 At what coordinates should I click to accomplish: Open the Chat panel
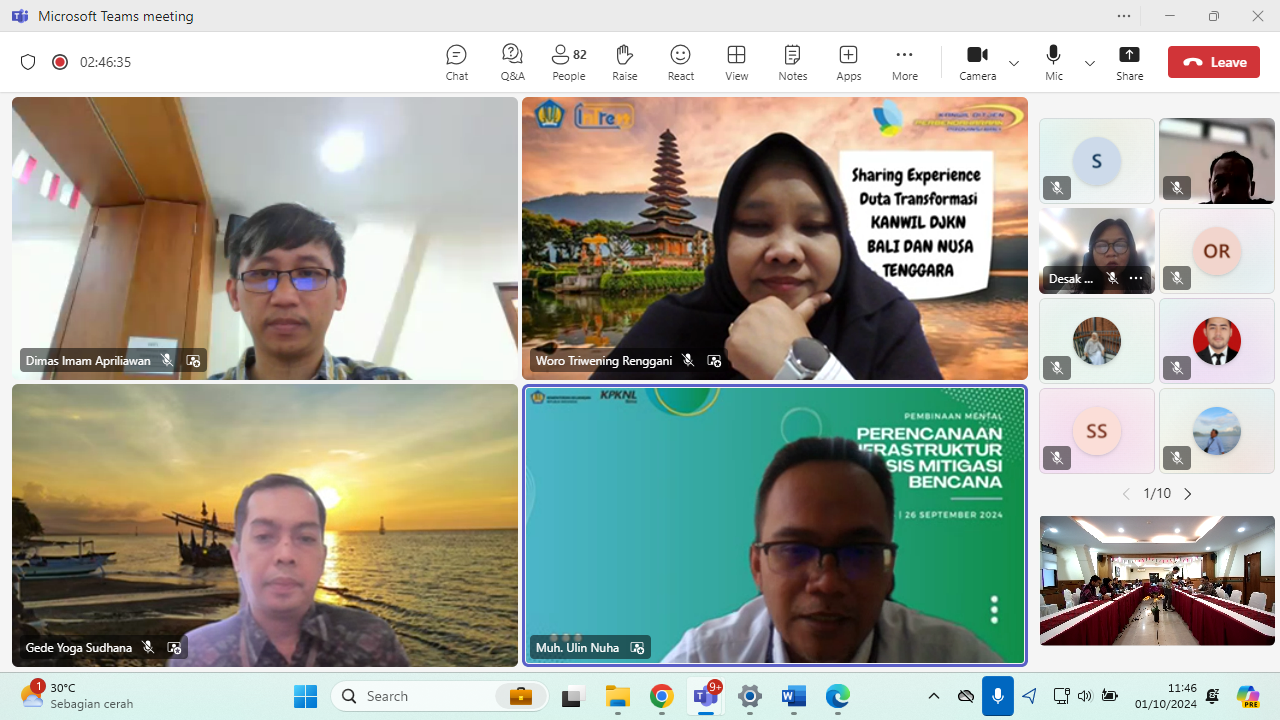click(x=456, y=62)
